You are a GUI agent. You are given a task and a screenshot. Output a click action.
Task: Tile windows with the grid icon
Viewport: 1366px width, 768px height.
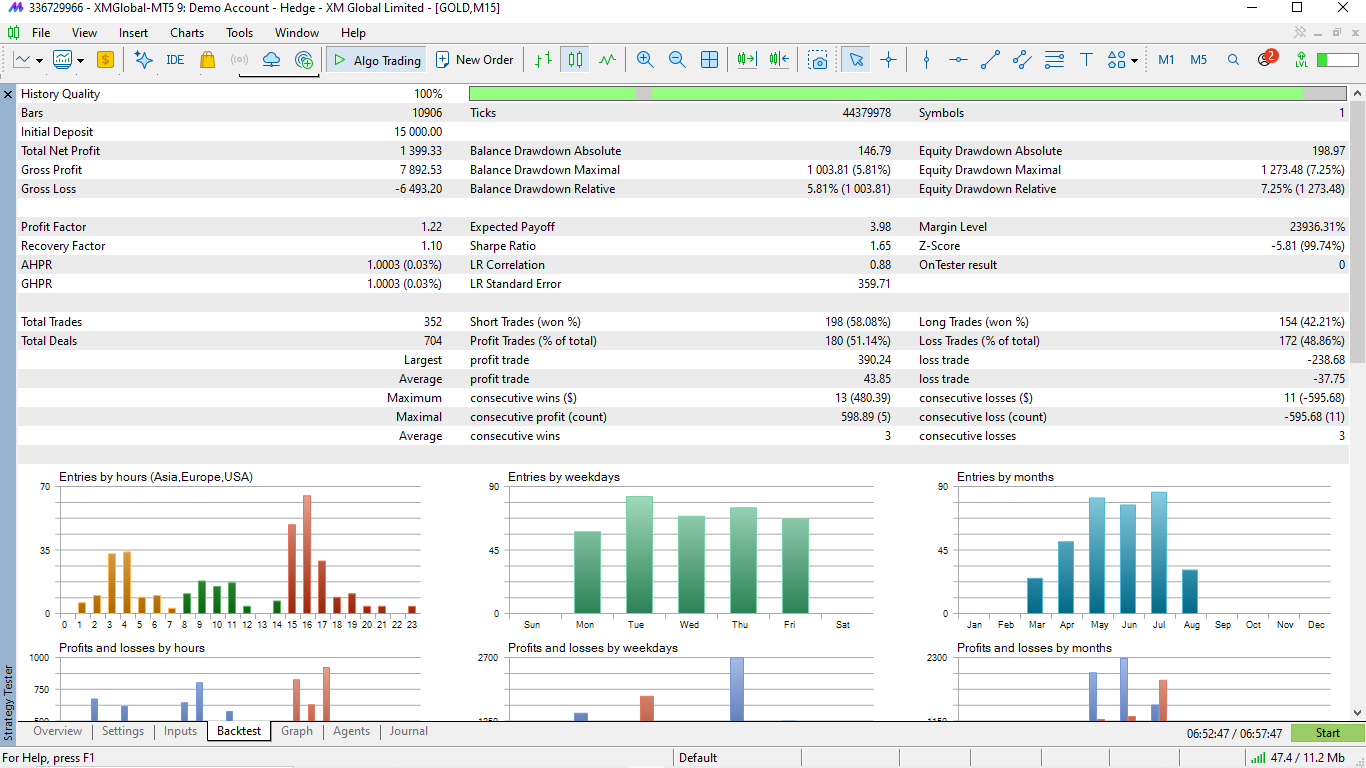coord(709,60)
